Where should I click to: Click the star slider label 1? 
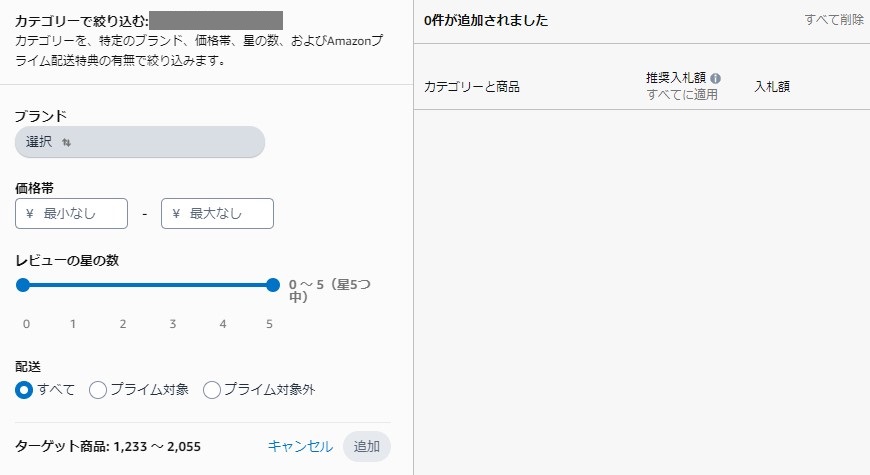[73, 324]
